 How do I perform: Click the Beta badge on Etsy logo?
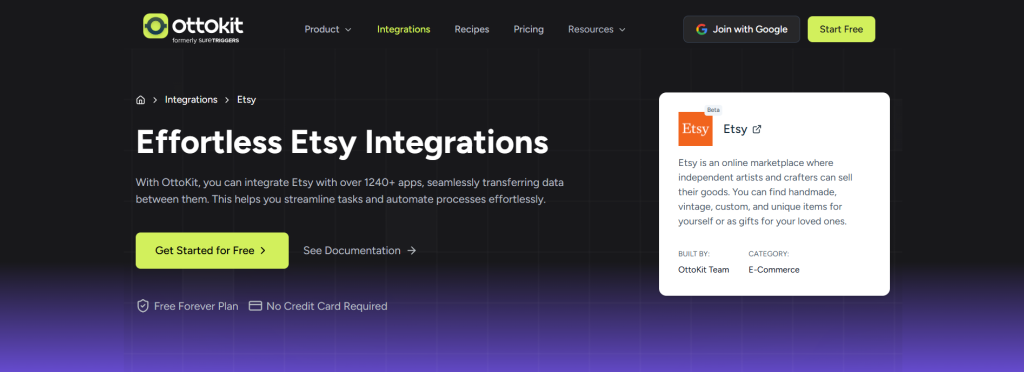713,110
